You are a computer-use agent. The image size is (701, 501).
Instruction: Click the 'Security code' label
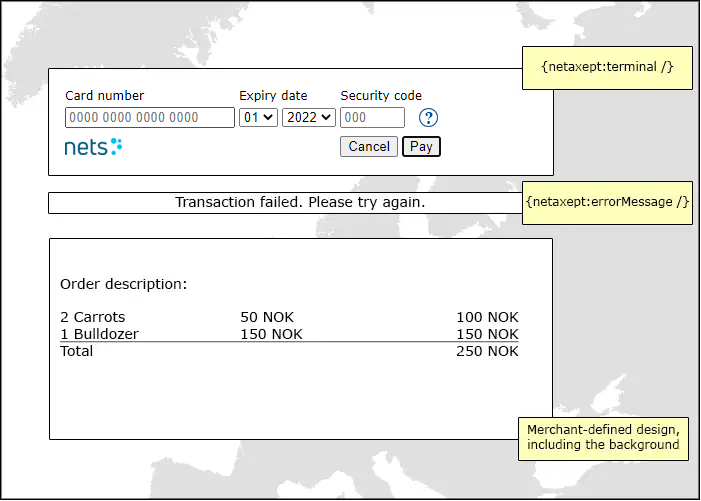pyautogui.click(x=381, y=96)
